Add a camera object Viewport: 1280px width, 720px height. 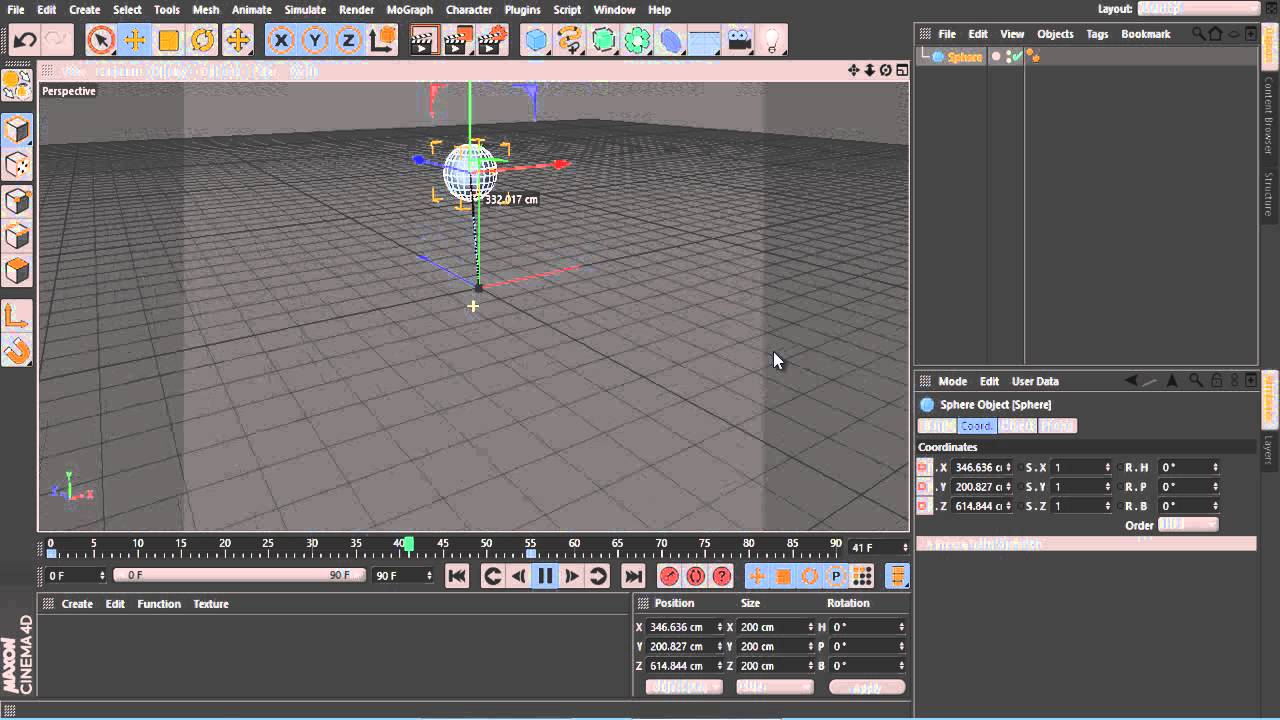[739, 40]
